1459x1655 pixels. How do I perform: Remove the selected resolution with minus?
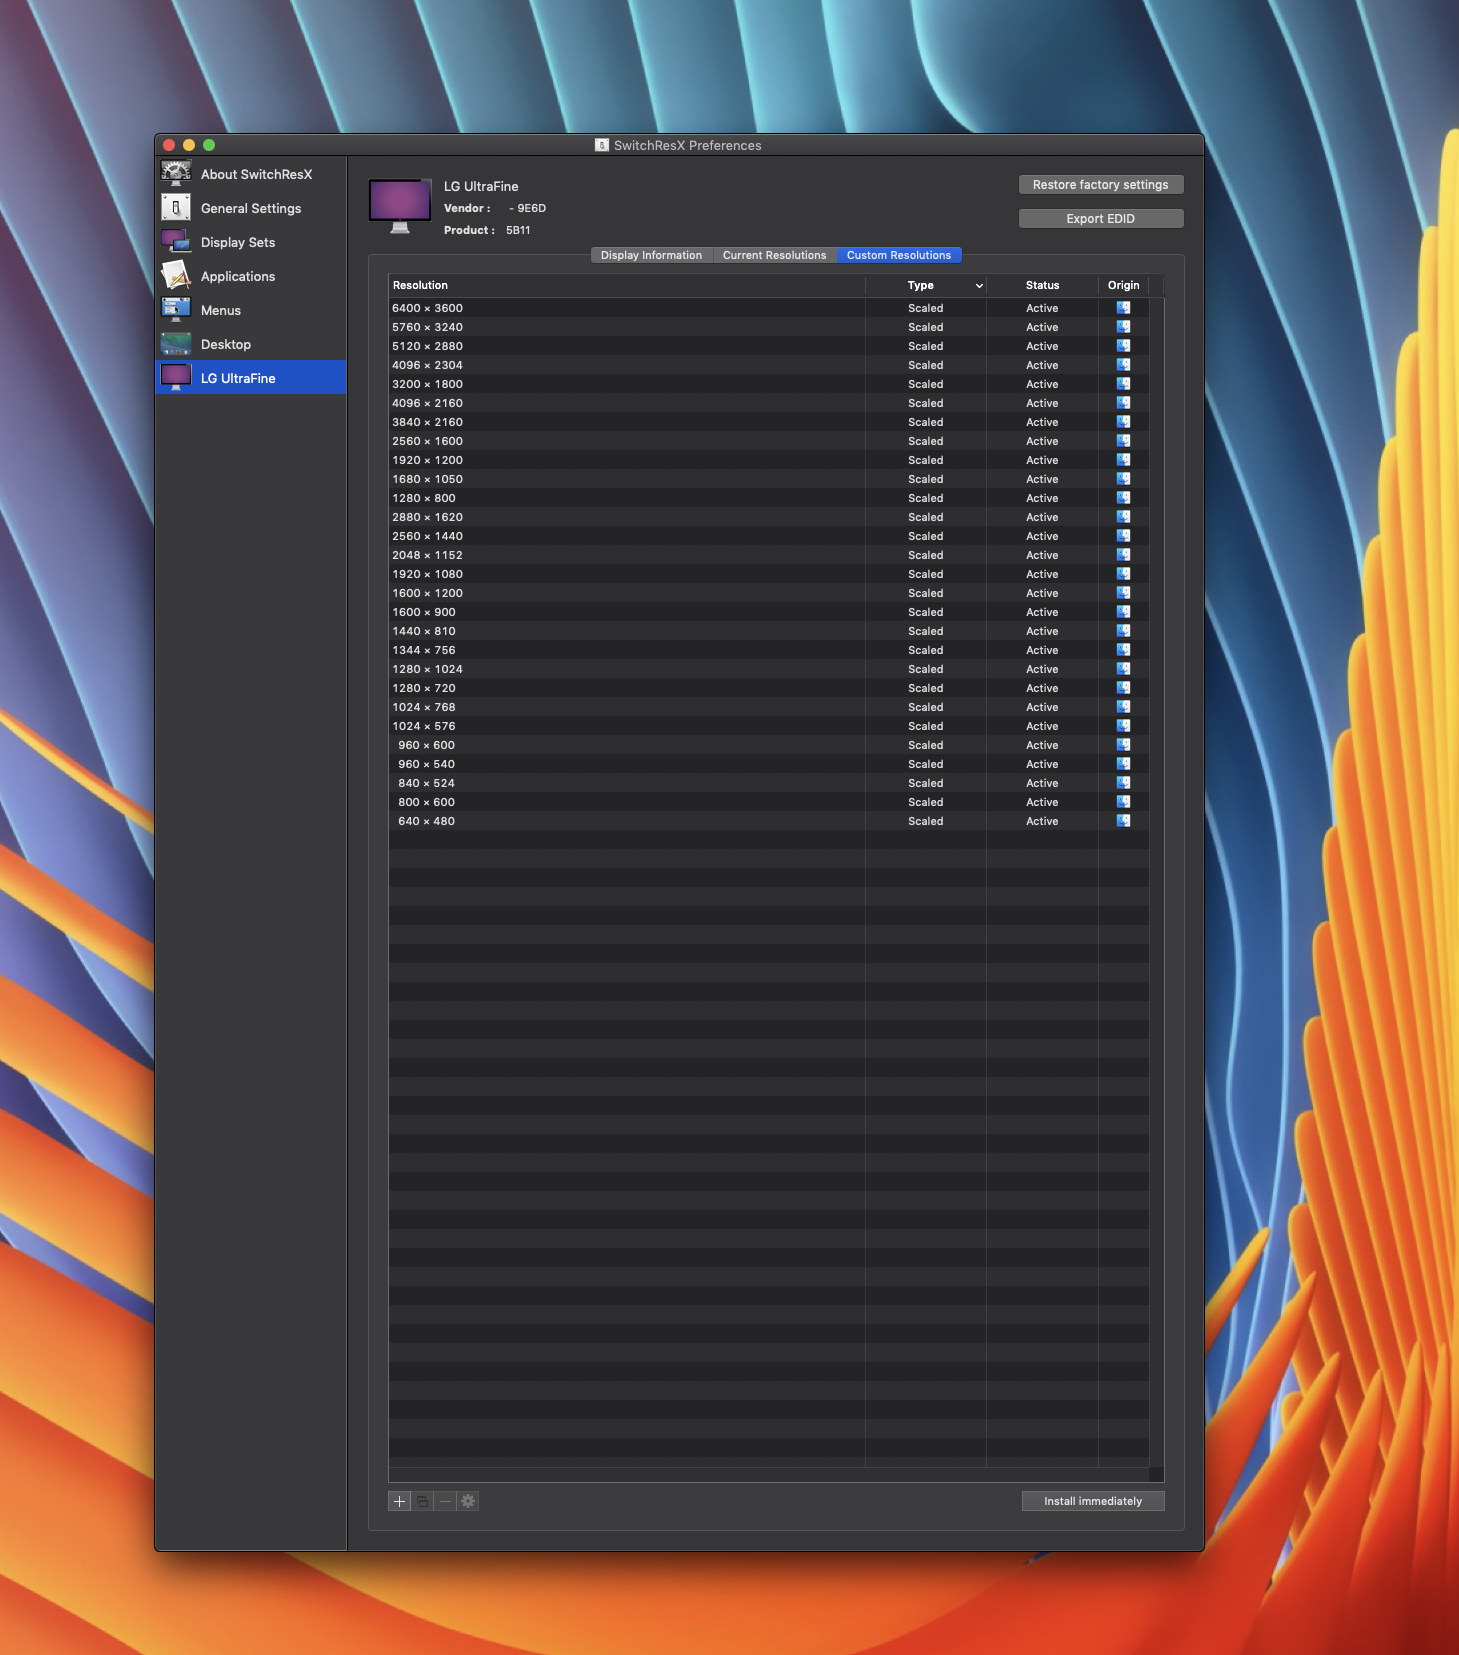tap(445, 1501)
